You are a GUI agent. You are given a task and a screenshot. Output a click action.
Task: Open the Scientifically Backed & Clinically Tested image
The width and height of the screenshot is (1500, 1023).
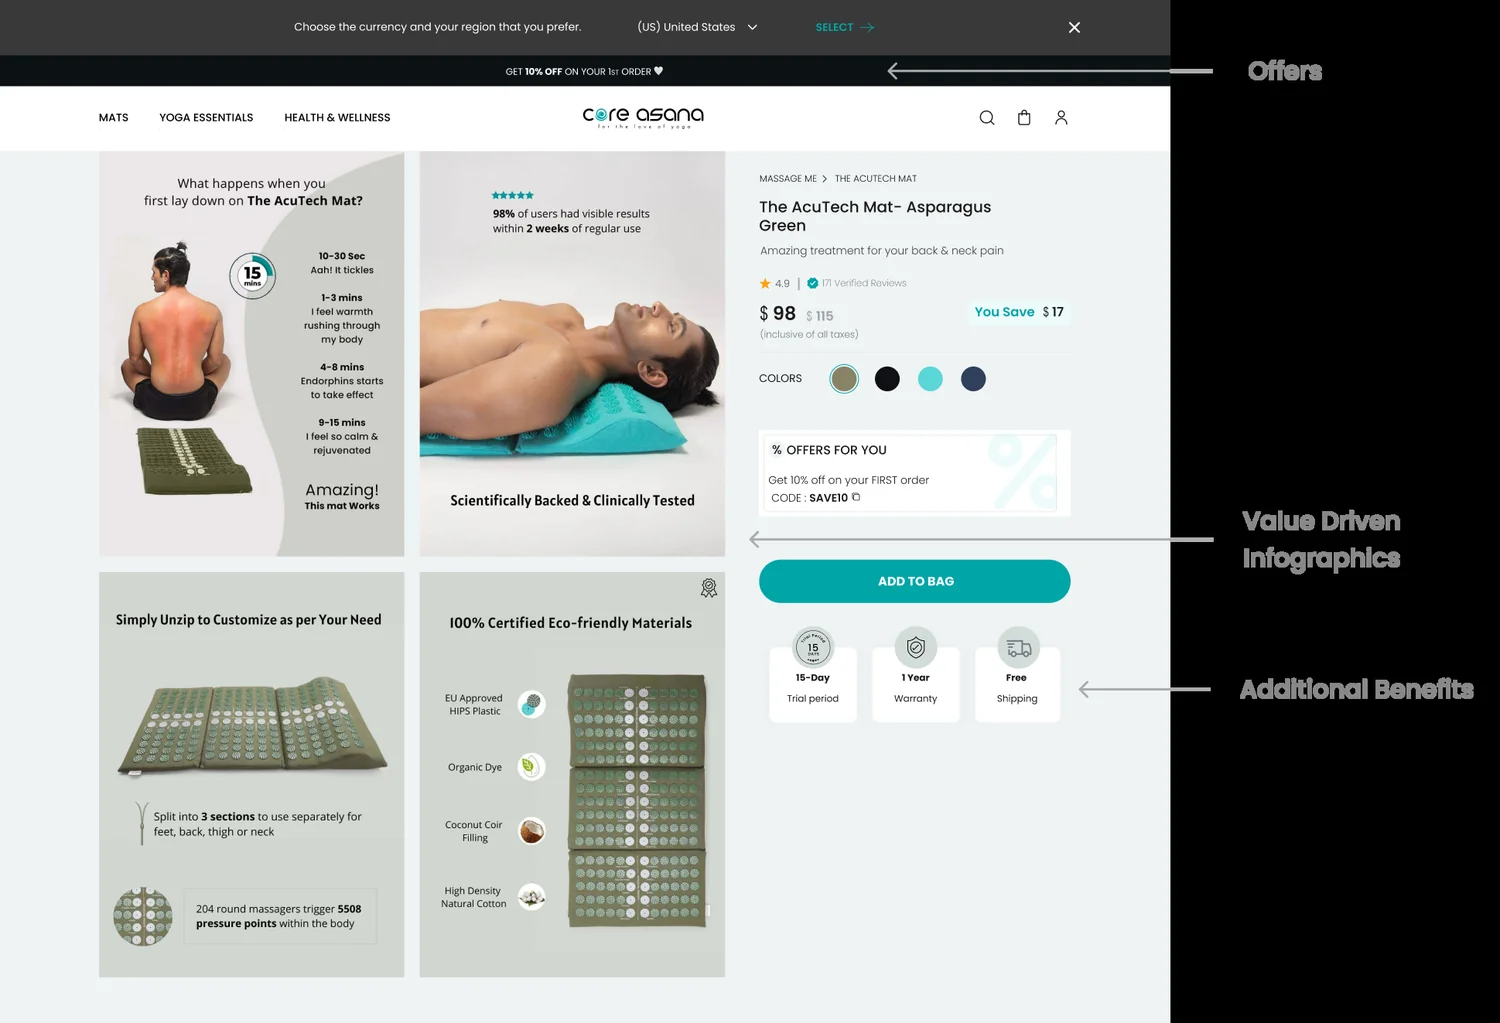(572, 354)
